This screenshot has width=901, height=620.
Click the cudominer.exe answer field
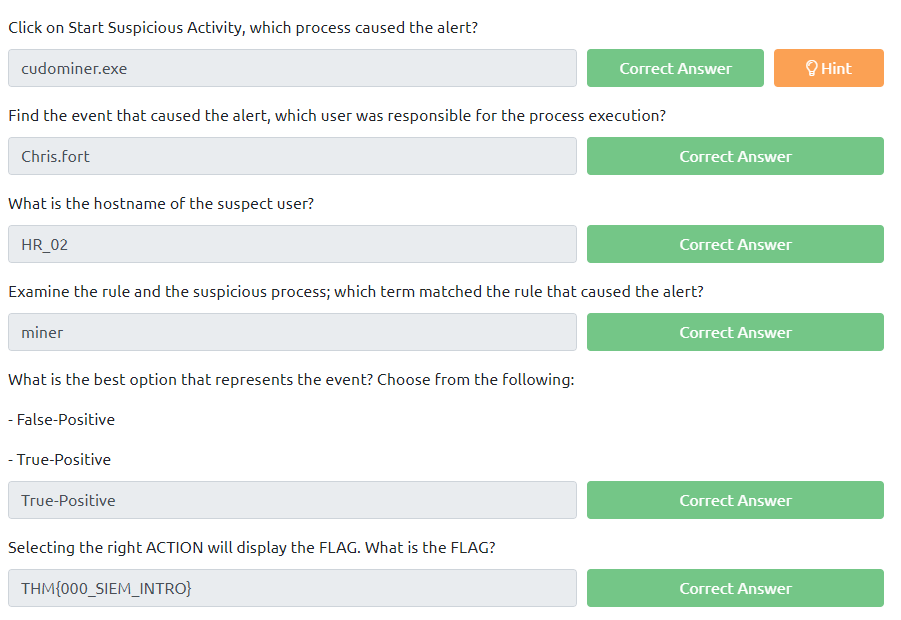[x=292, y=68]
